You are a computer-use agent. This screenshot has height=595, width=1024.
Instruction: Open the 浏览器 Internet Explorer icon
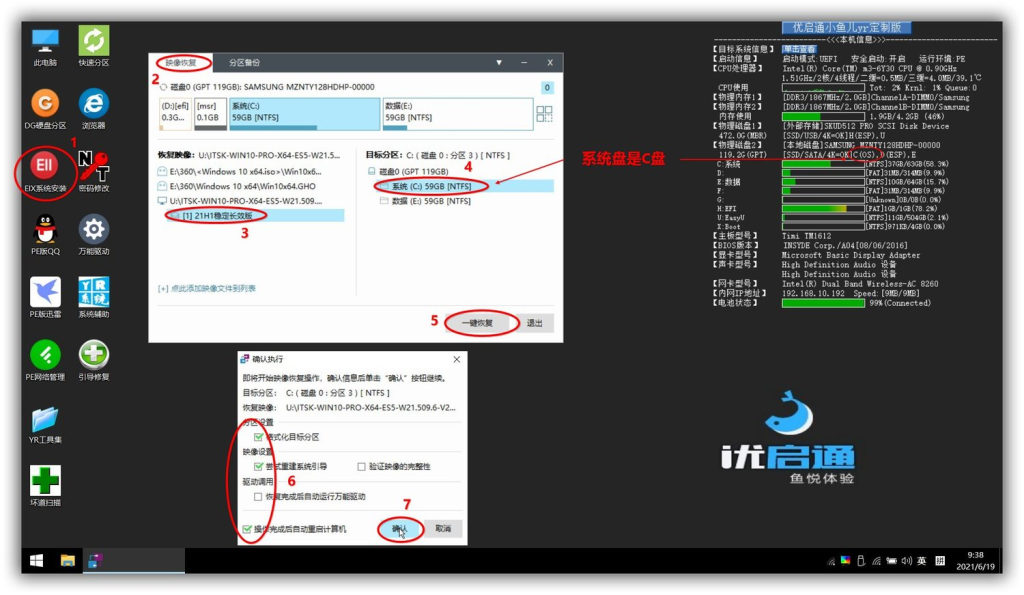click(93, 109)
